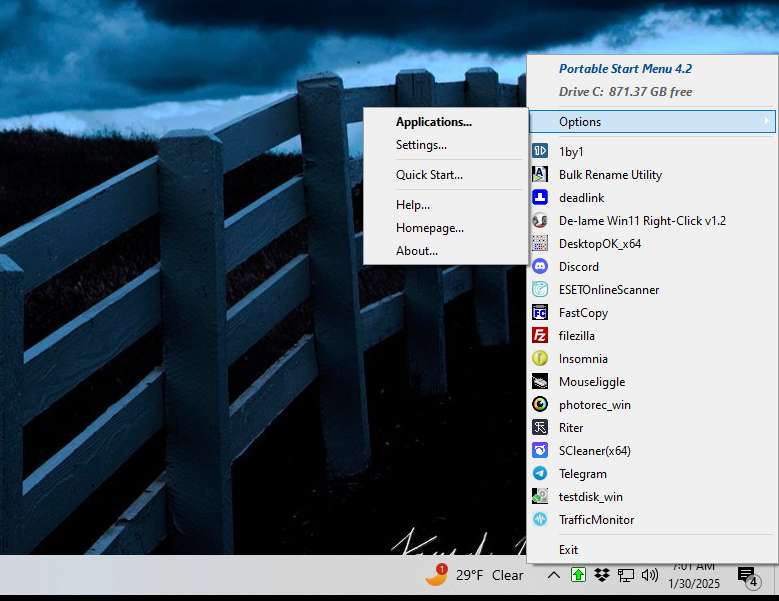Click the 1/30/2025 taskbar date
Viewport: 779px width, 601px height.
[x=694, y=583]
